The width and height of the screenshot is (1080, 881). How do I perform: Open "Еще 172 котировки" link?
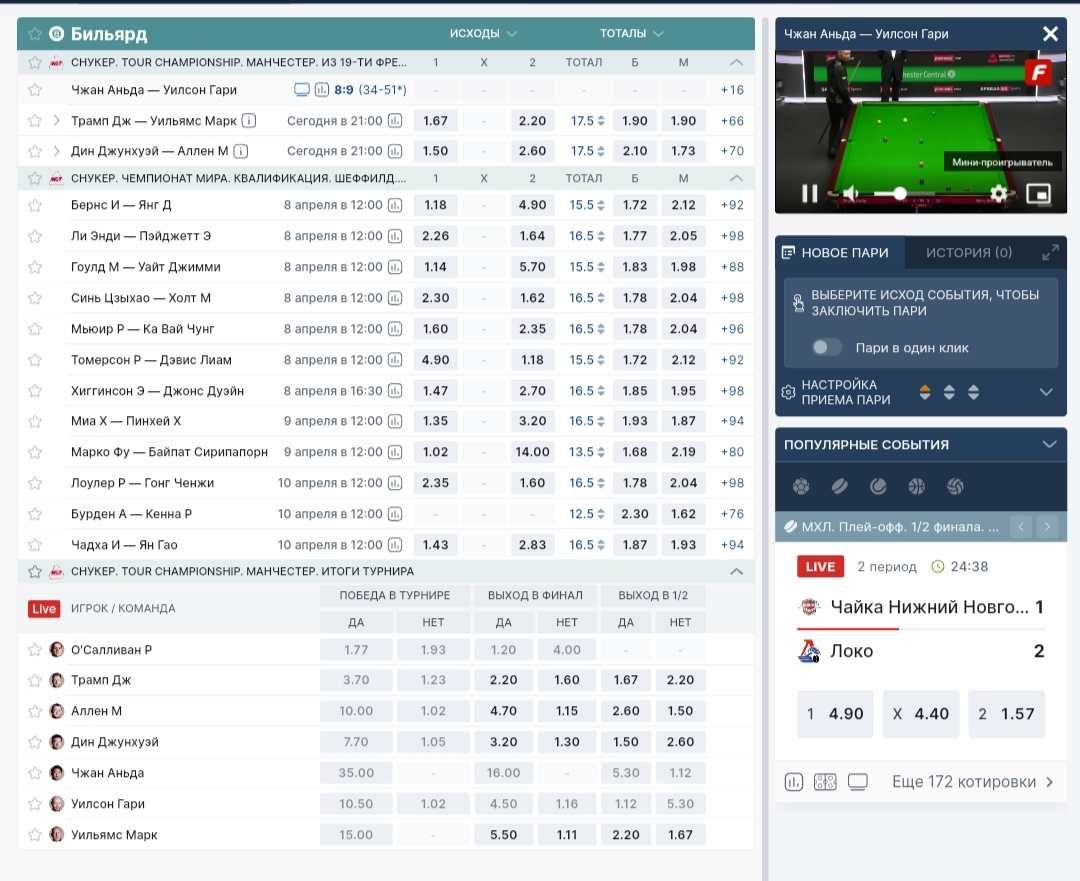pyautogui.click(x=972, y=782)
